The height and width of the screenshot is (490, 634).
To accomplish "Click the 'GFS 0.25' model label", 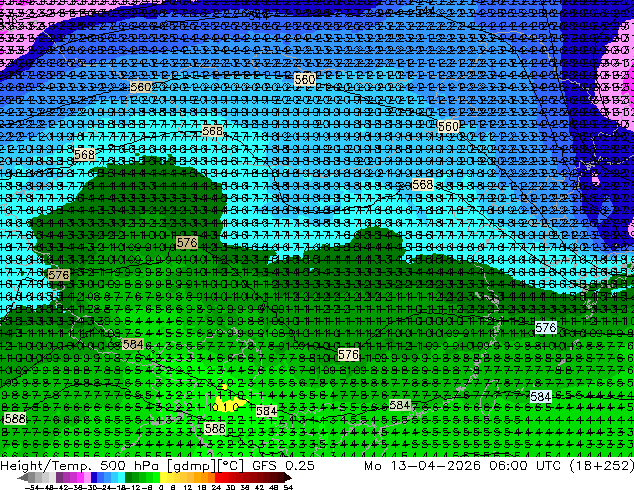I will pyautogui.click(x=283, y=465).
